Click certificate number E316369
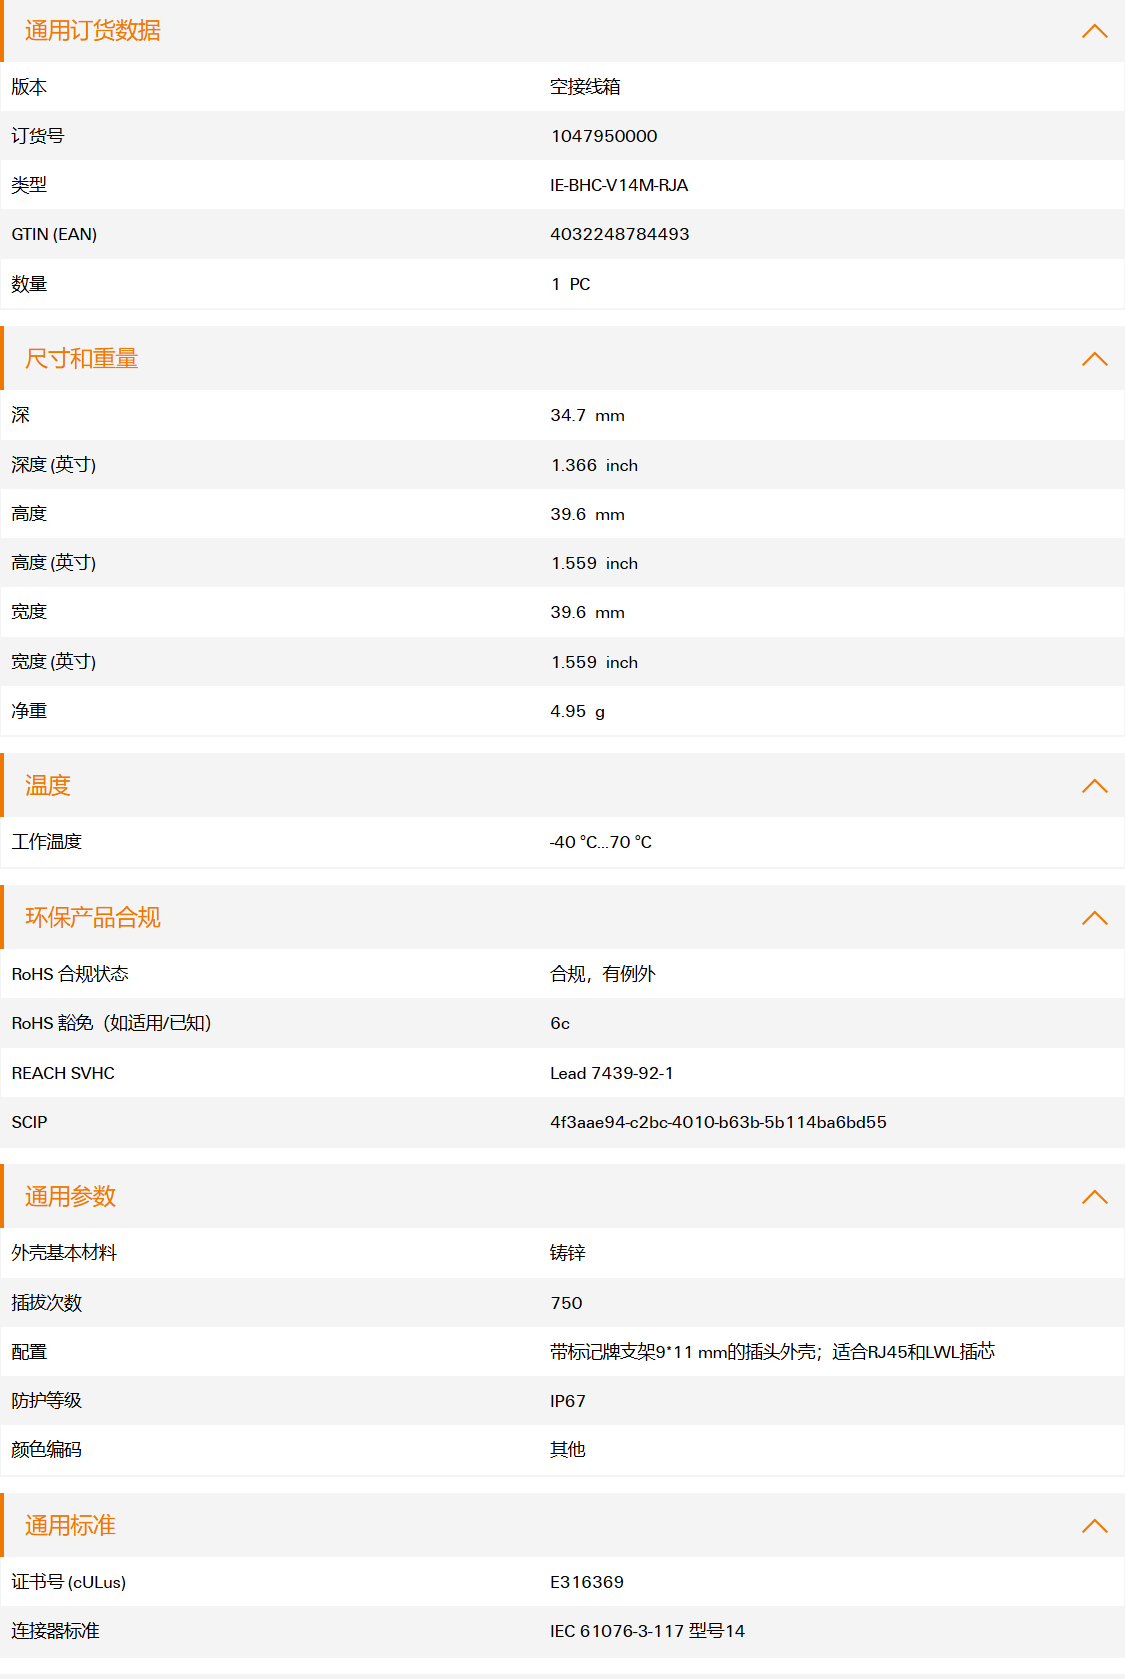 pos(587,1582)
